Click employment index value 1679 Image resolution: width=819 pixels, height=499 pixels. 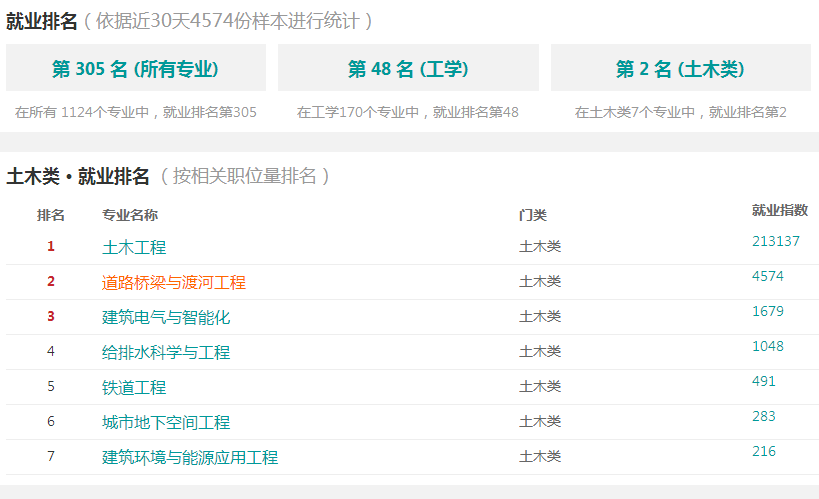coord(768,311)
